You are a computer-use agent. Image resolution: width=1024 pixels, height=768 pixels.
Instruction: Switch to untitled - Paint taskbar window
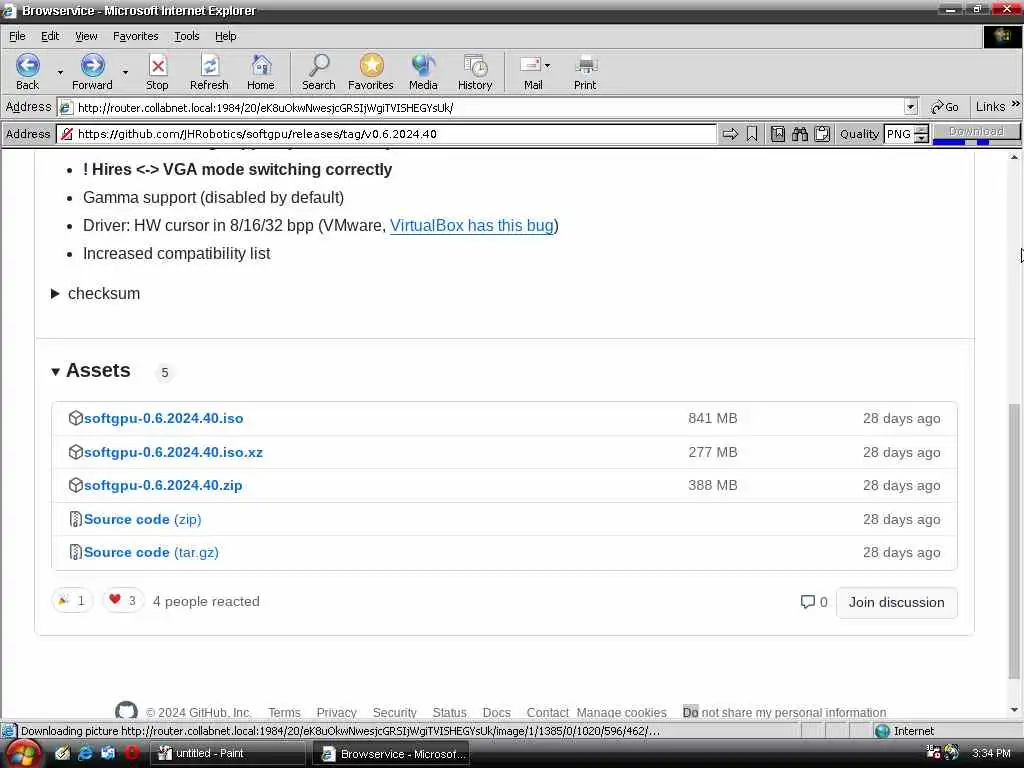point(227,753)
